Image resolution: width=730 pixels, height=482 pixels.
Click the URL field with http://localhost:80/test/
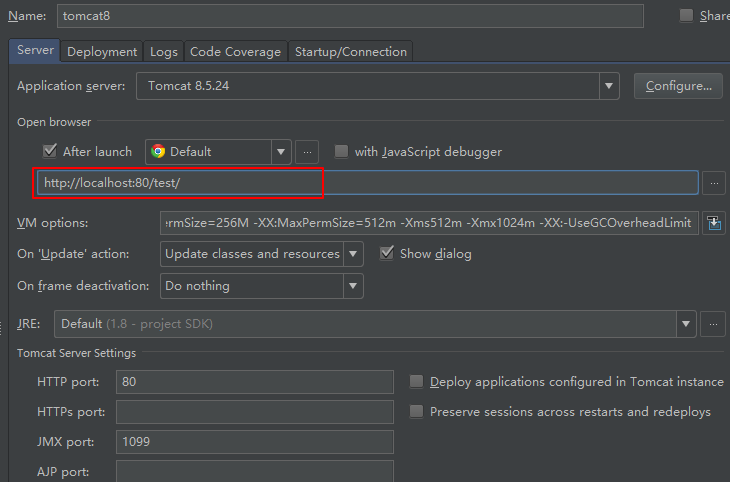pos(368,183)
